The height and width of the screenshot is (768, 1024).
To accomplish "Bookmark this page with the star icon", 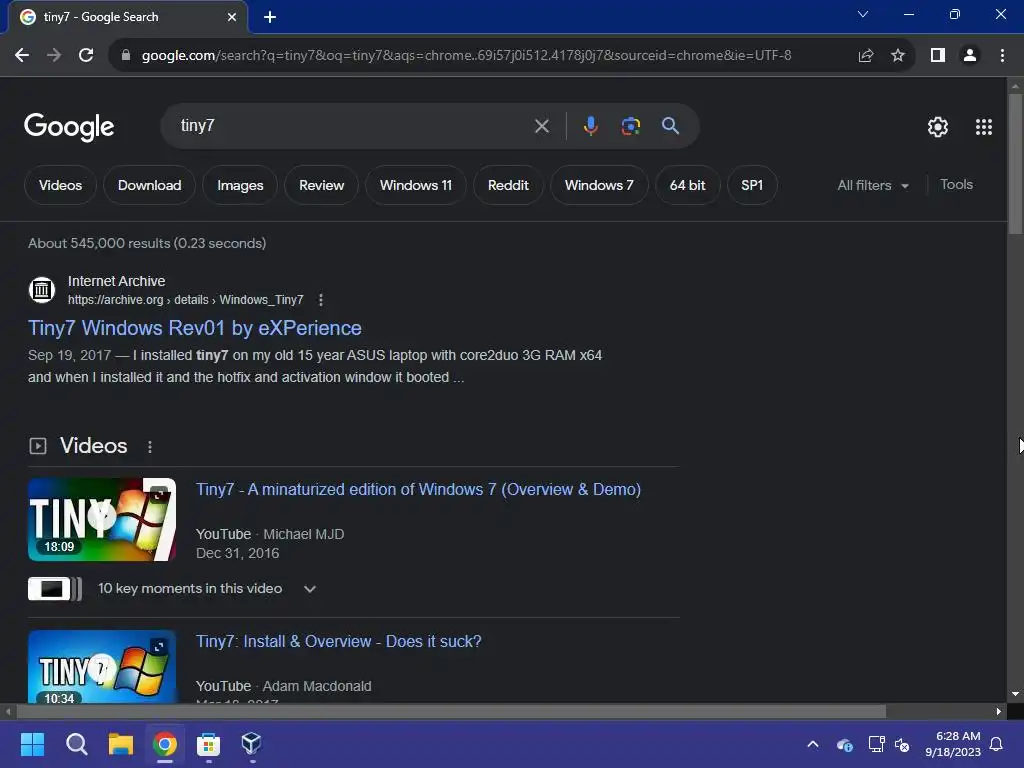I will pyautogui.click(x=898, y=56).
